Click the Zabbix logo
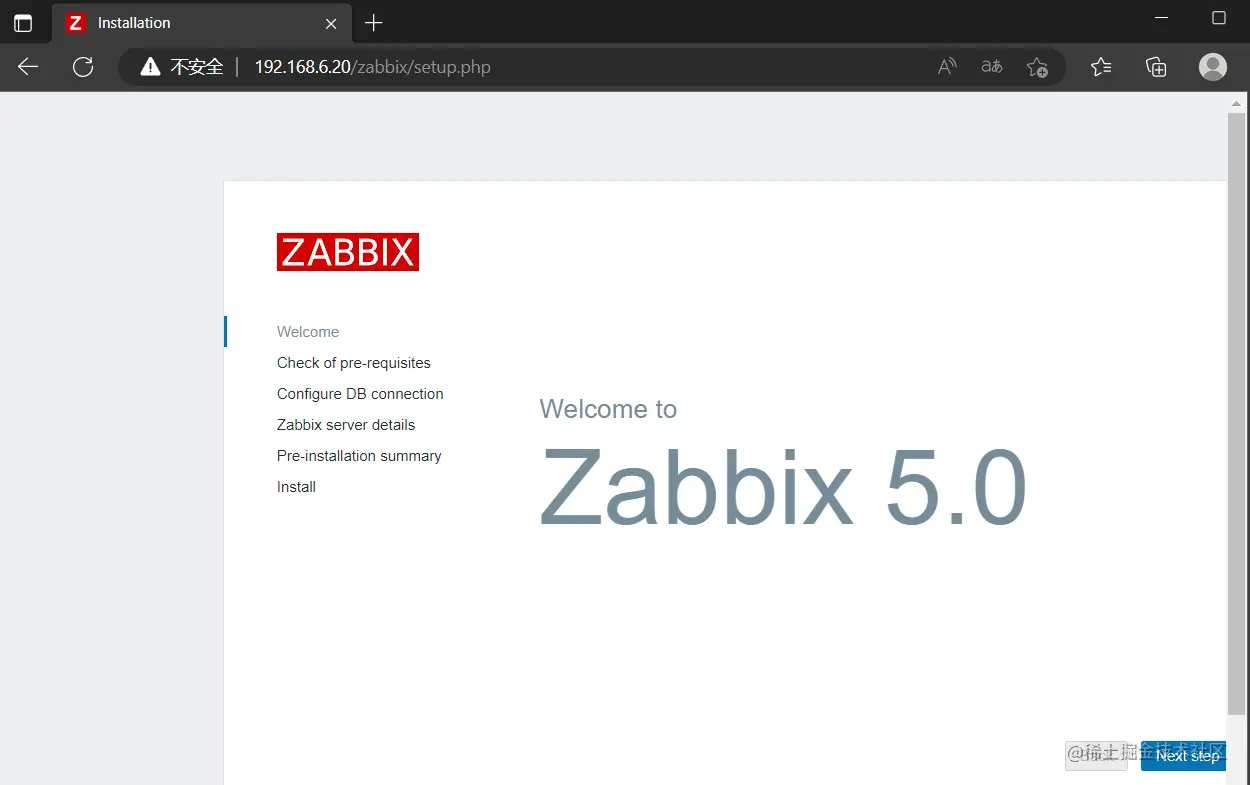1250x785 pixels. (x=348, y=252)
